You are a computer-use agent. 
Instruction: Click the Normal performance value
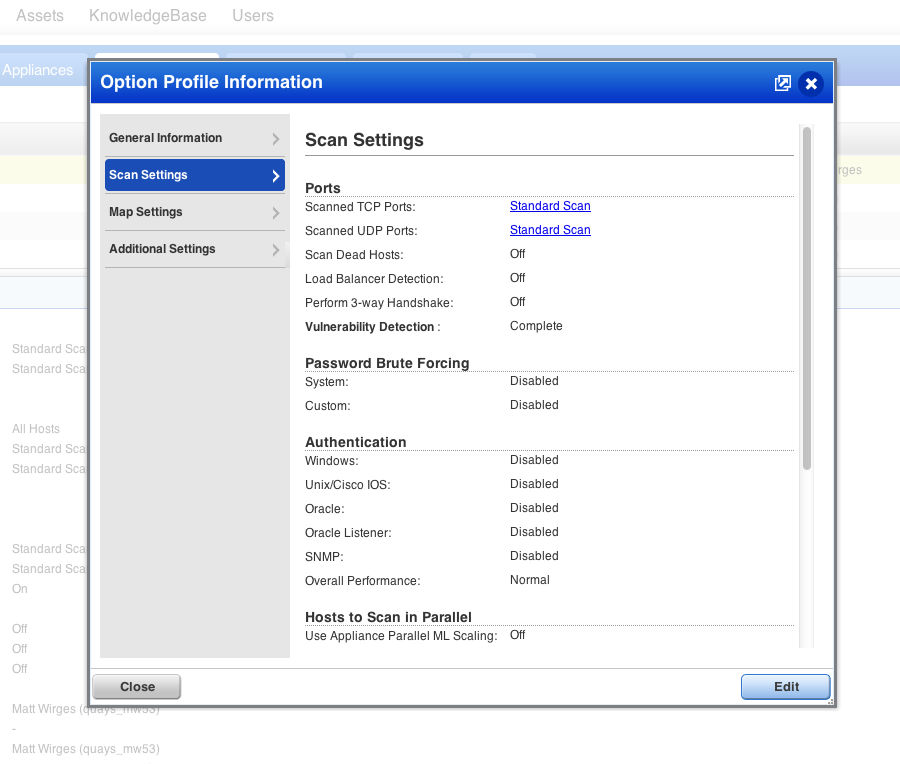tap(529, 580)
